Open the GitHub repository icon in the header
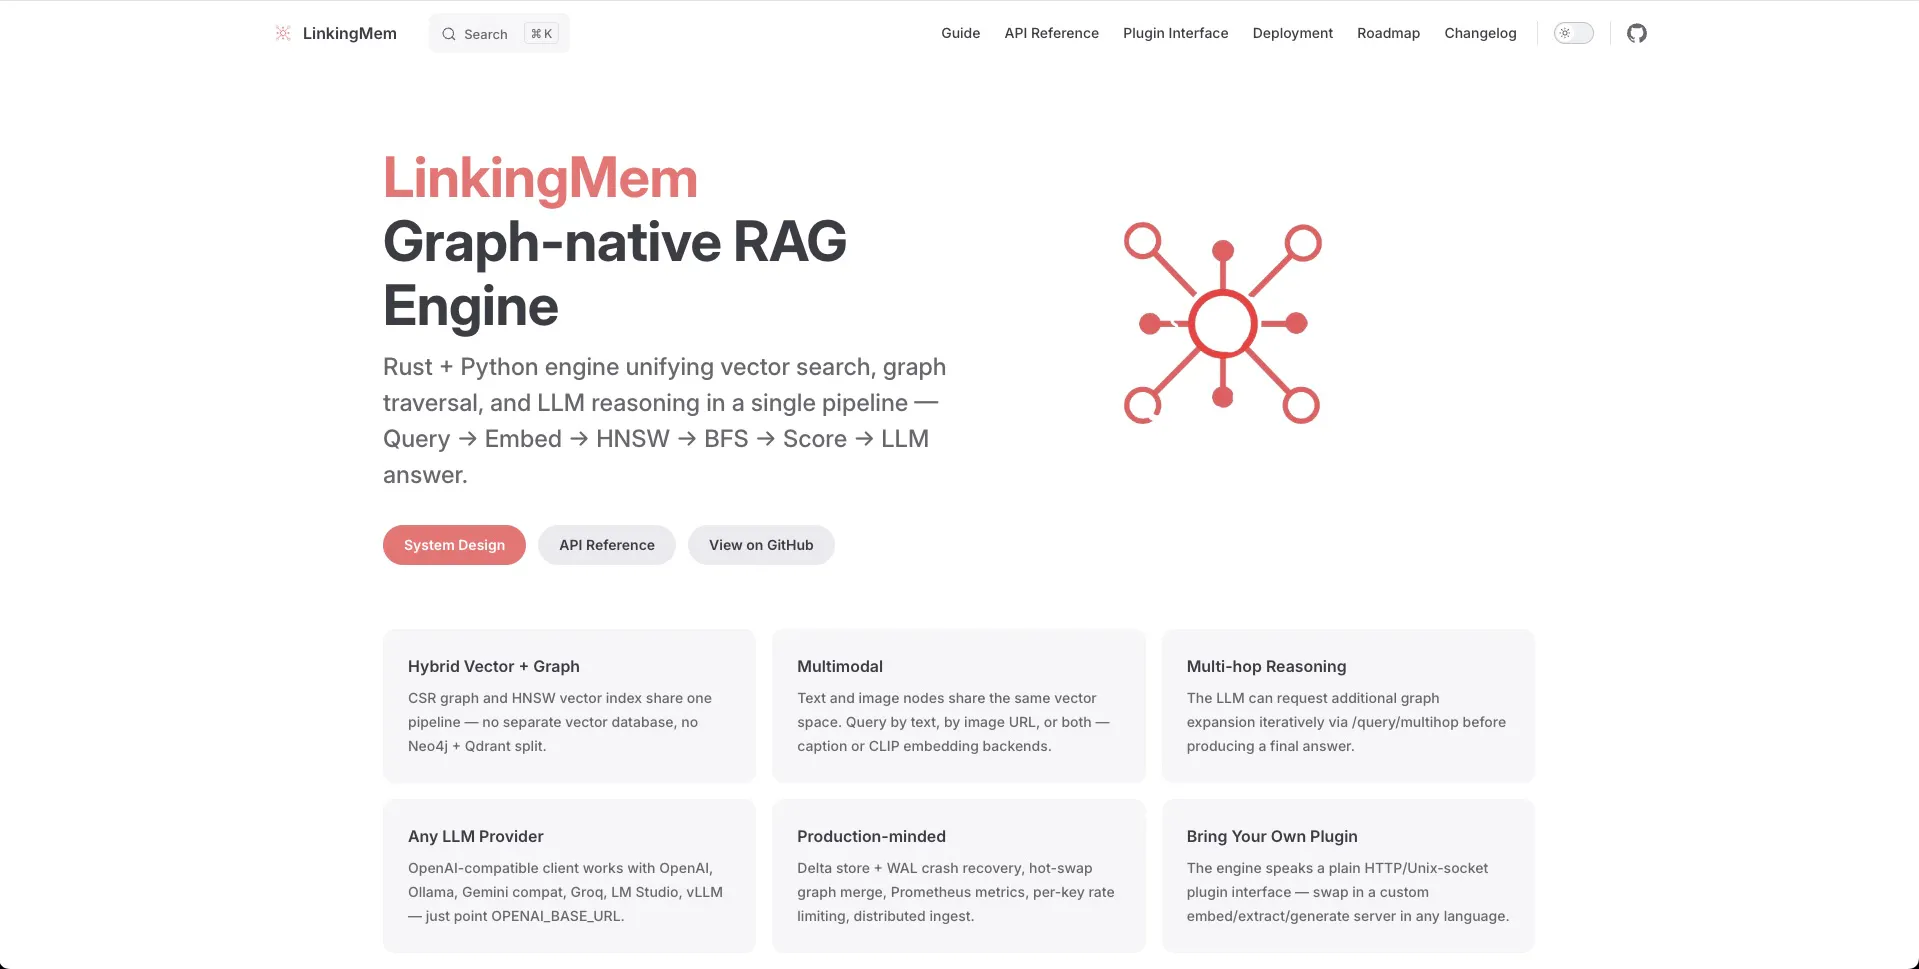Viewport: 1919px width, 969px height. 1636,33
